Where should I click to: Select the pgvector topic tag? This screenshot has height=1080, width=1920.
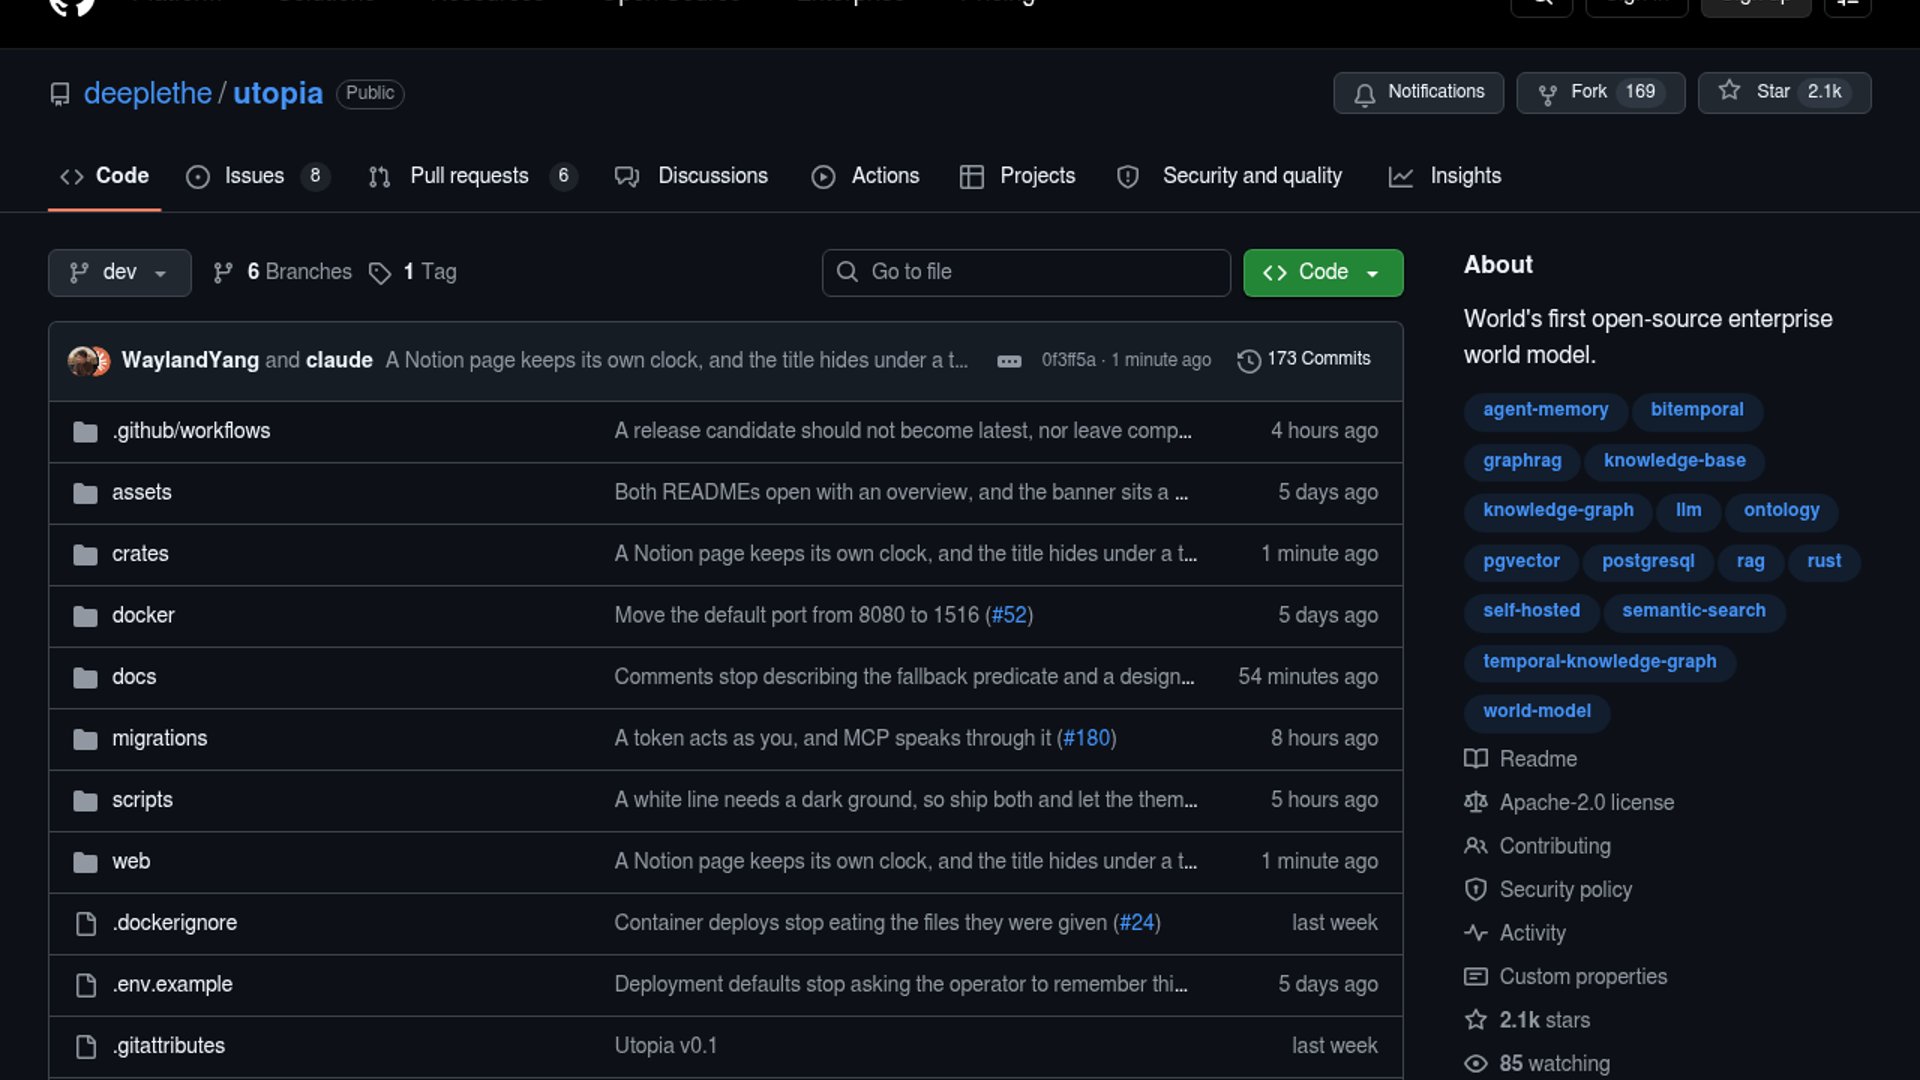pyautogui.click(x=1520, y=562)
